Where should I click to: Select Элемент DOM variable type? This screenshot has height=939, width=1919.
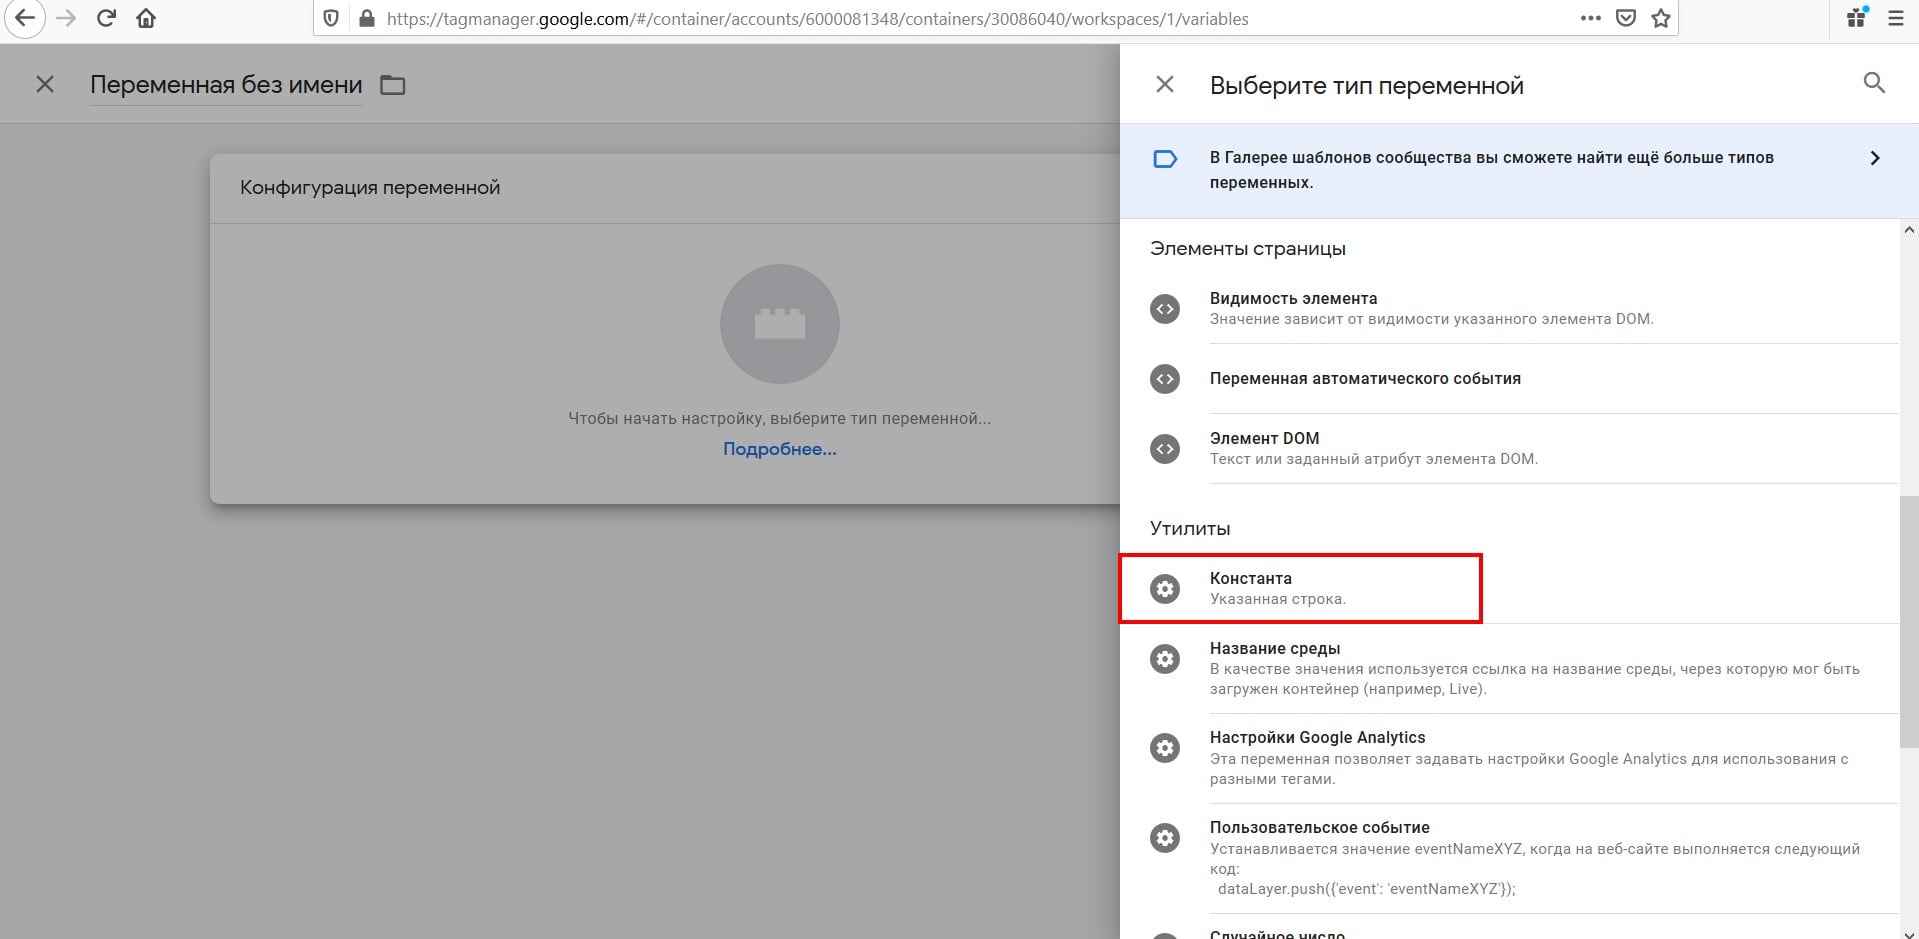coord(1264,448)
